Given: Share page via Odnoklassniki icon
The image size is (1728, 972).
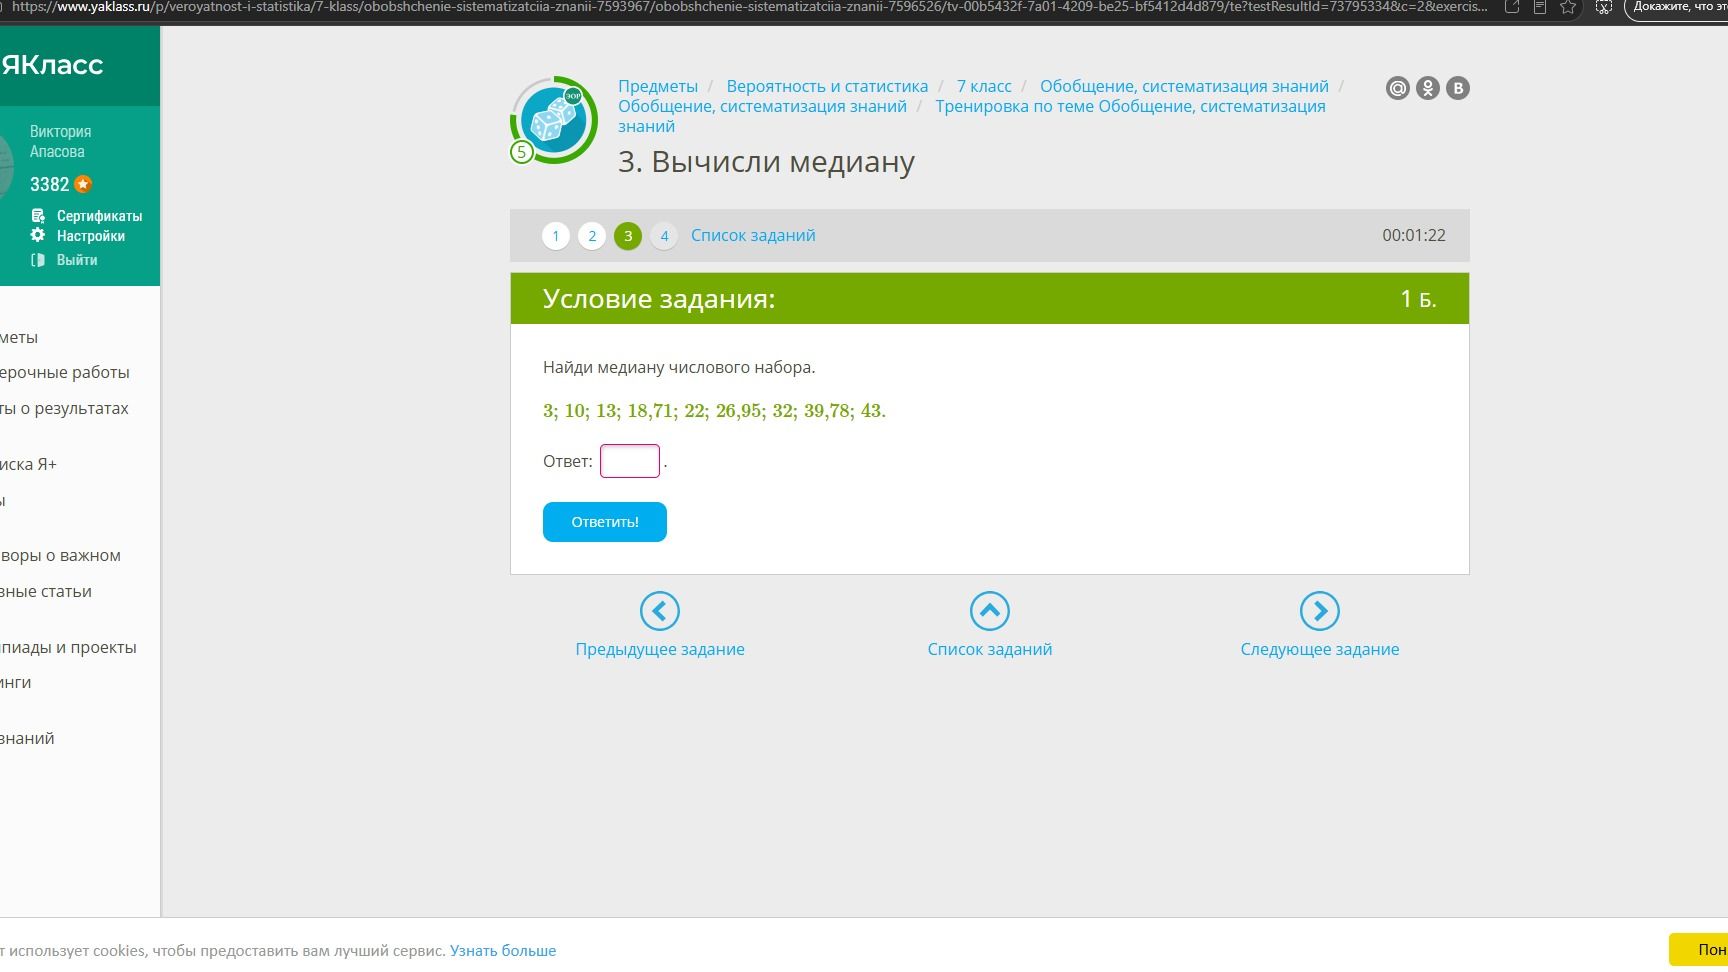Looking at the screenshot, I should (1428, 88).
